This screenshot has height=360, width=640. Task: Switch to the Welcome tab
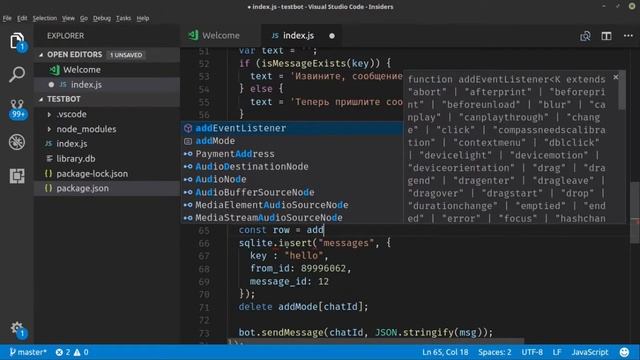pyautogui.click(x=220, y=36)
